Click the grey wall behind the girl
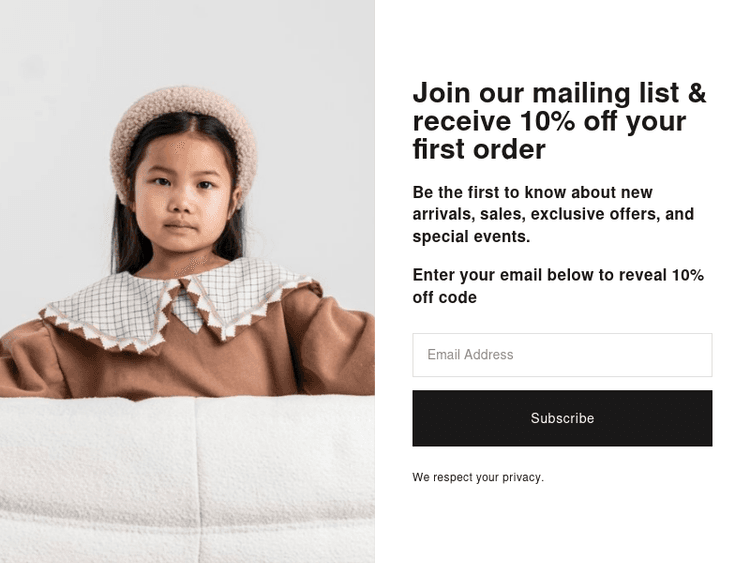This screenshot has width=750, height=563. coord(306,120)
